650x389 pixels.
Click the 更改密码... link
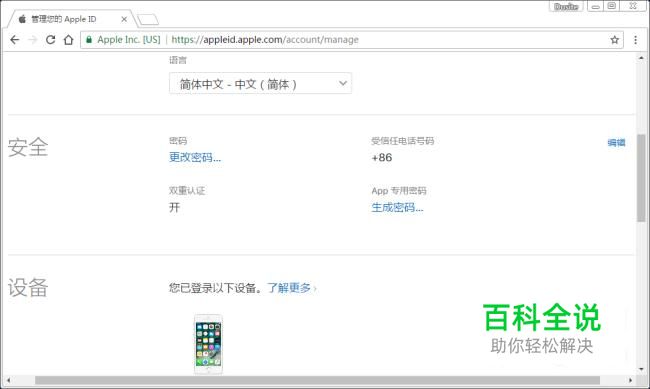pos(195,157)
